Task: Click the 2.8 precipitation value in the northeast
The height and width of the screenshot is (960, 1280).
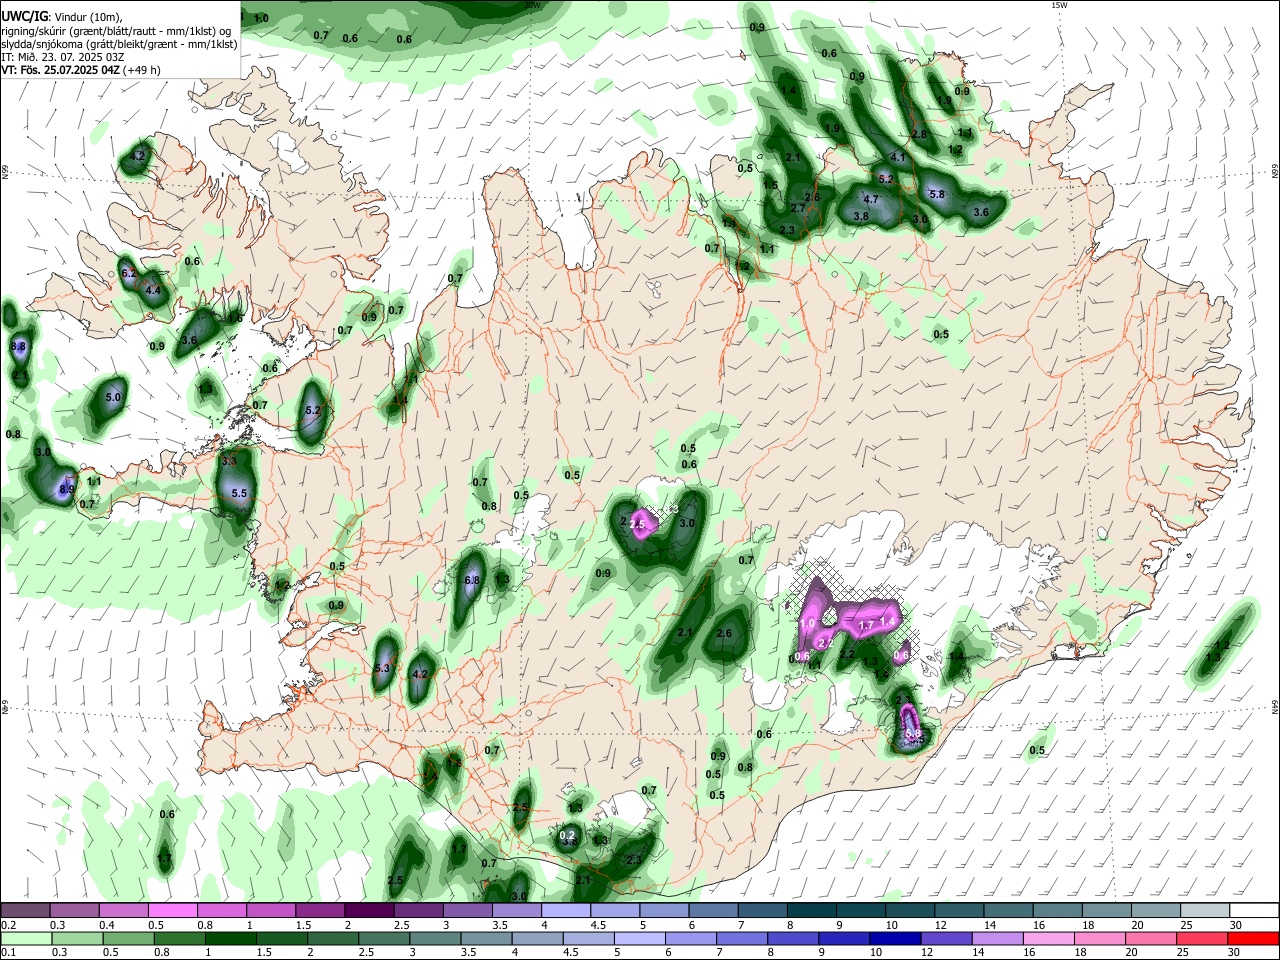Action: click(x=920, y=134)
